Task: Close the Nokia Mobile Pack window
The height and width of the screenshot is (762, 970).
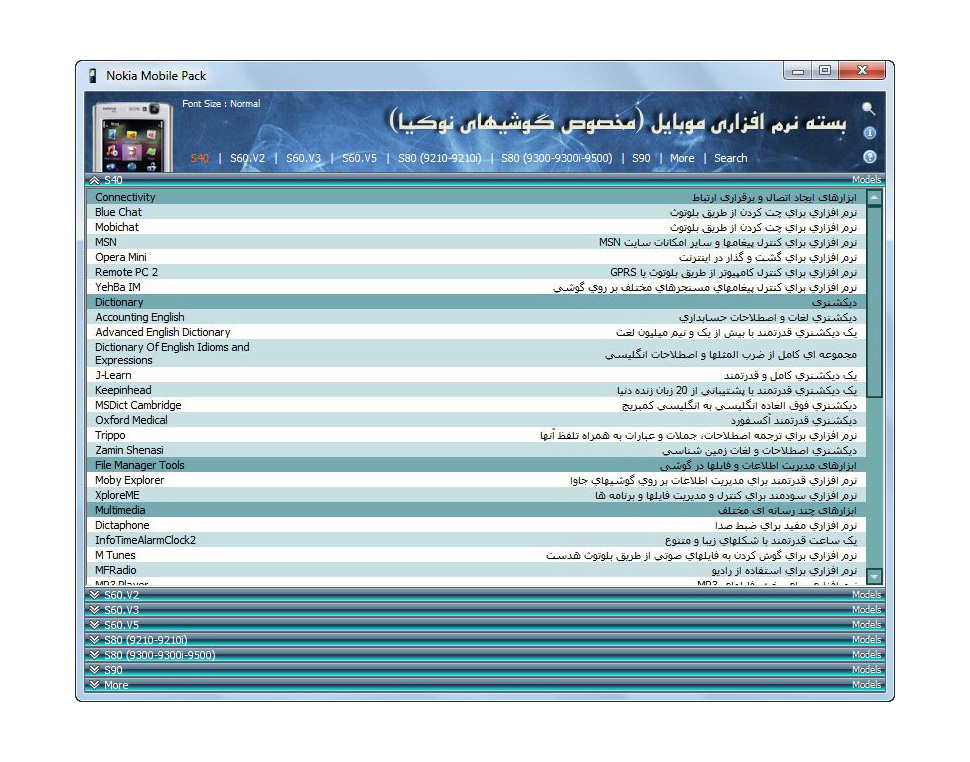Action: click(862, 71)
